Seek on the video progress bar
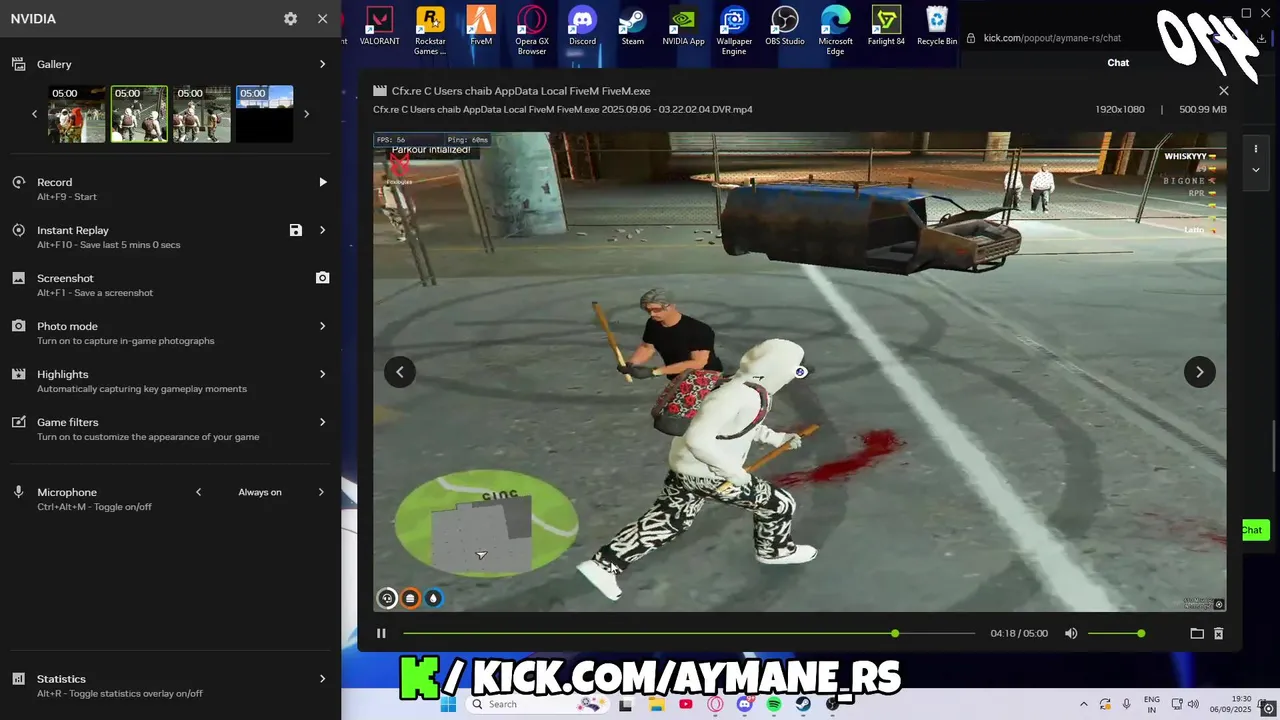1280x720 pixels. [x=689, y=633]
